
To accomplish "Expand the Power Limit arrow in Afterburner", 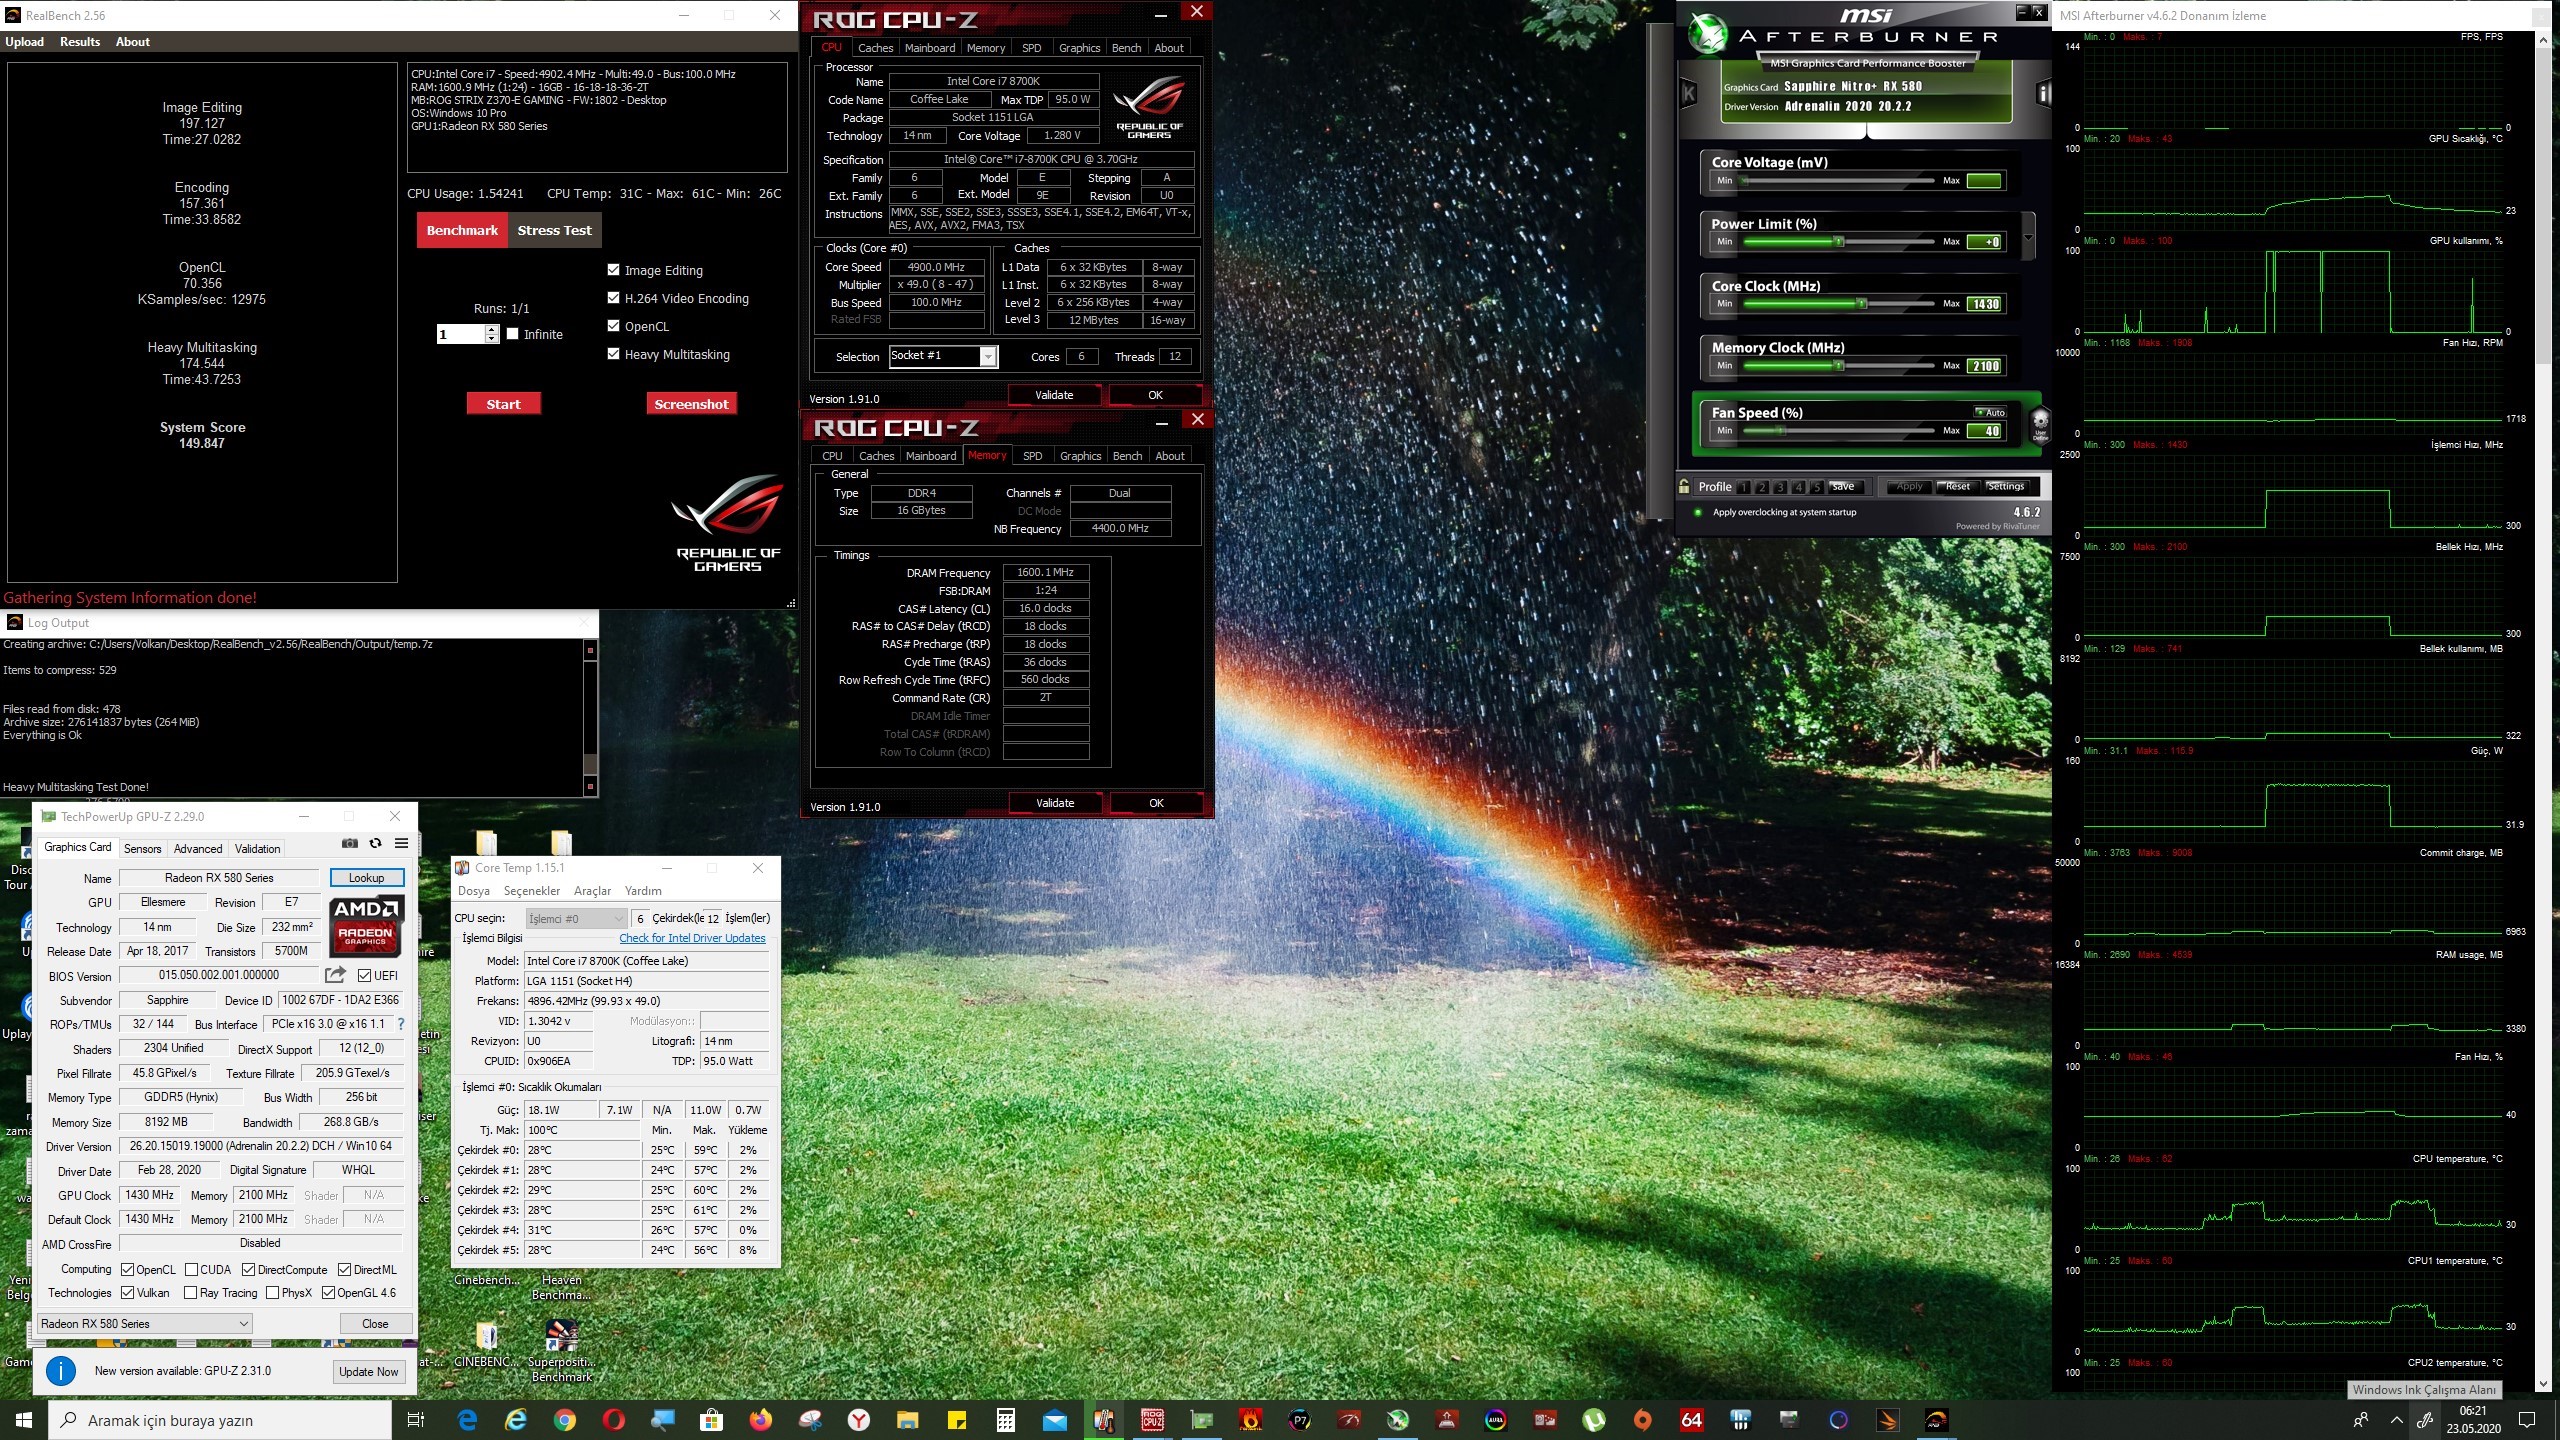I will (2028, 238).
